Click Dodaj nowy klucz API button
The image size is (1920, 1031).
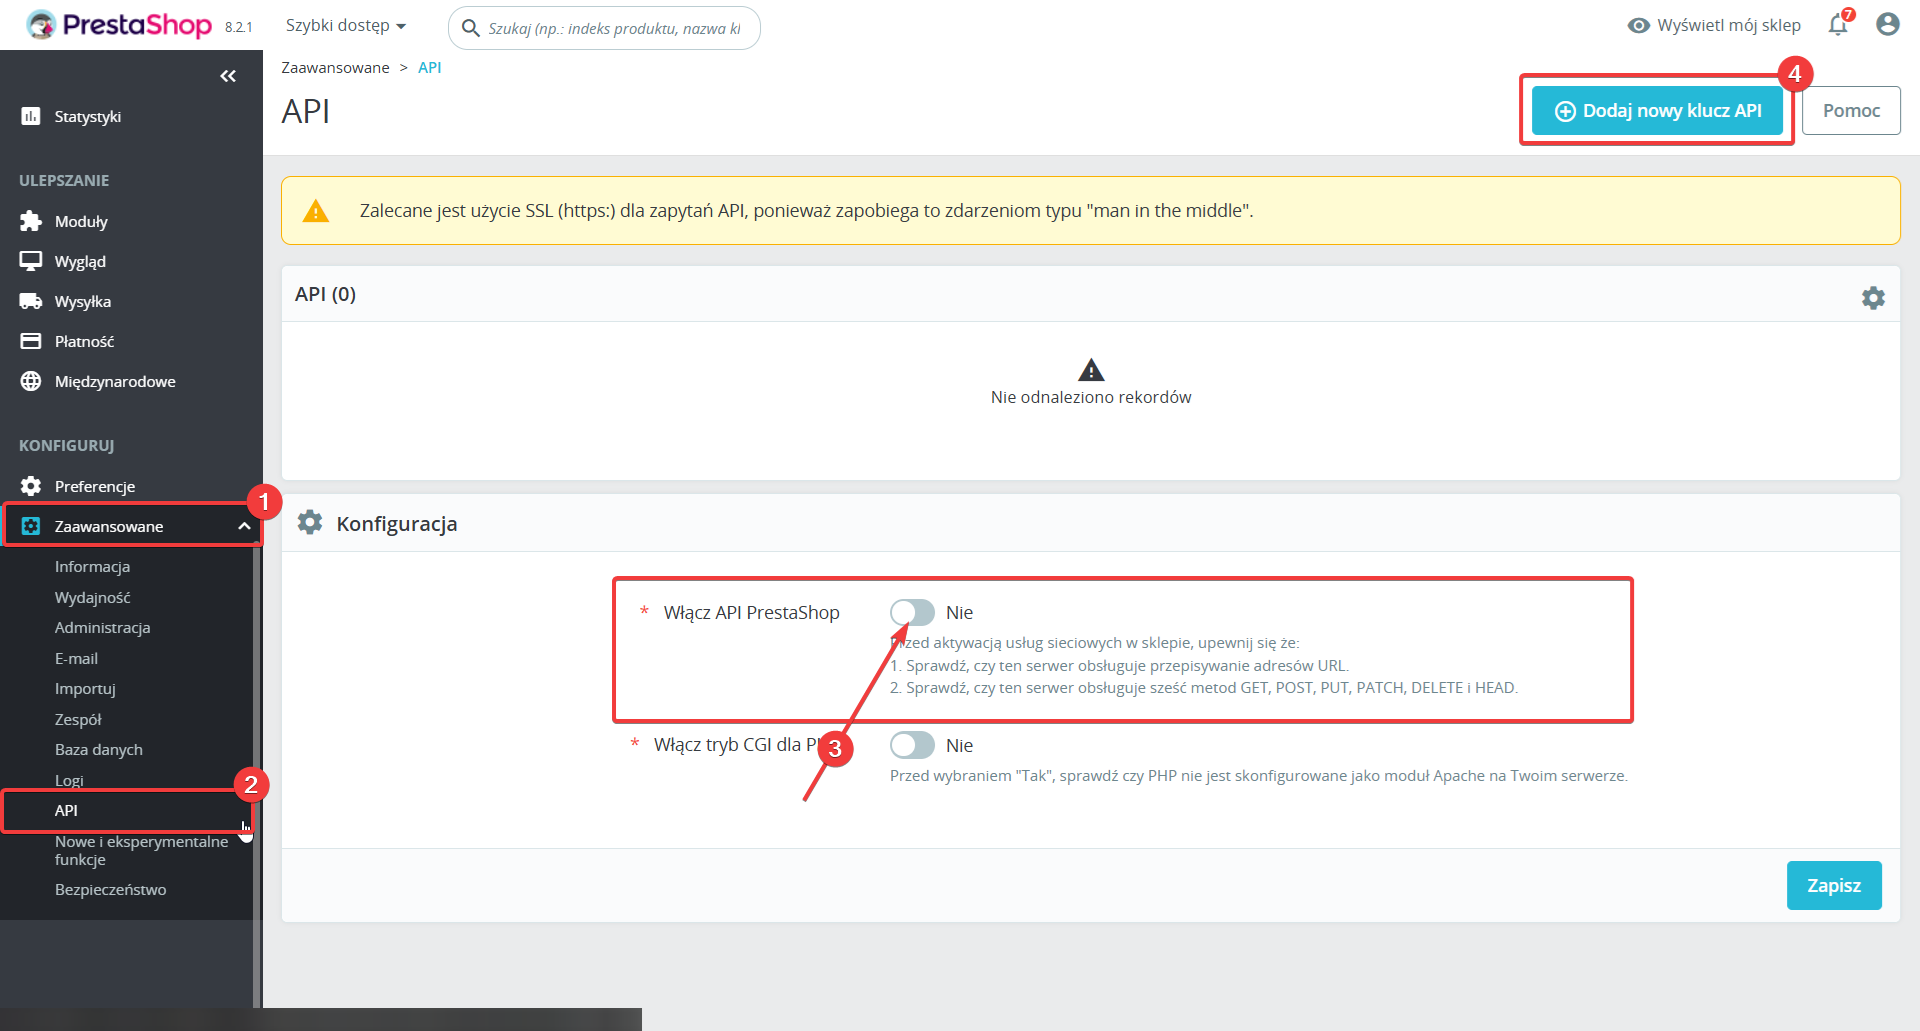pyautogui.click(x=1657, y=111)
